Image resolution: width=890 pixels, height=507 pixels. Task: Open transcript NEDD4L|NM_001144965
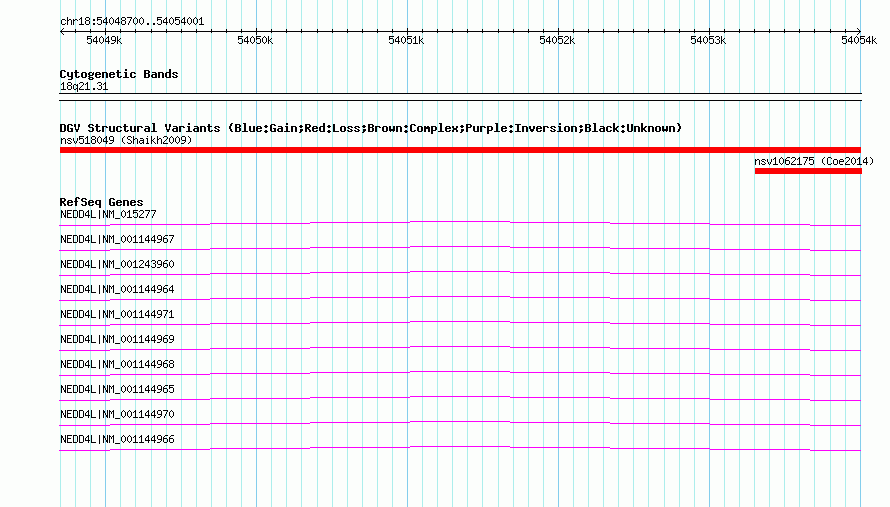pos(117,389)
